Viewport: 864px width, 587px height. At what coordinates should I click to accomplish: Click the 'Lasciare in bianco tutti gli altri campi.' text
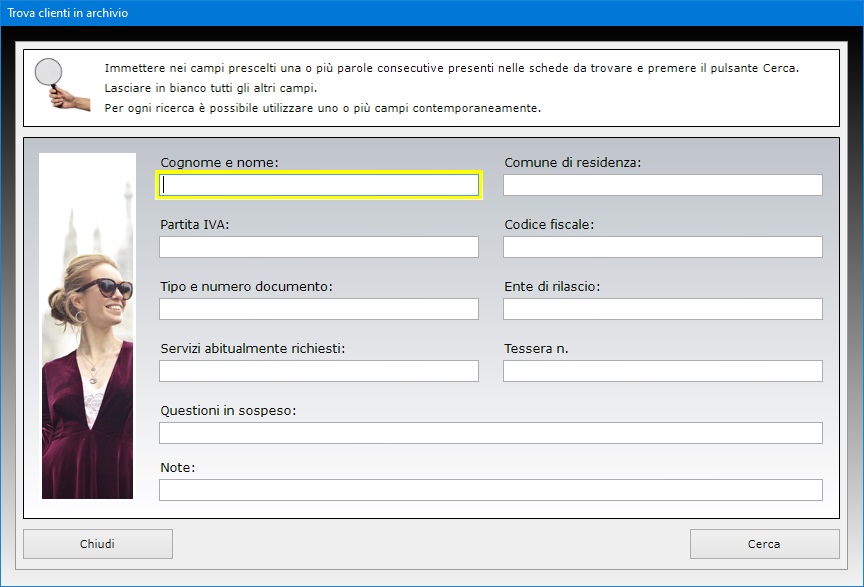(211, 88)
